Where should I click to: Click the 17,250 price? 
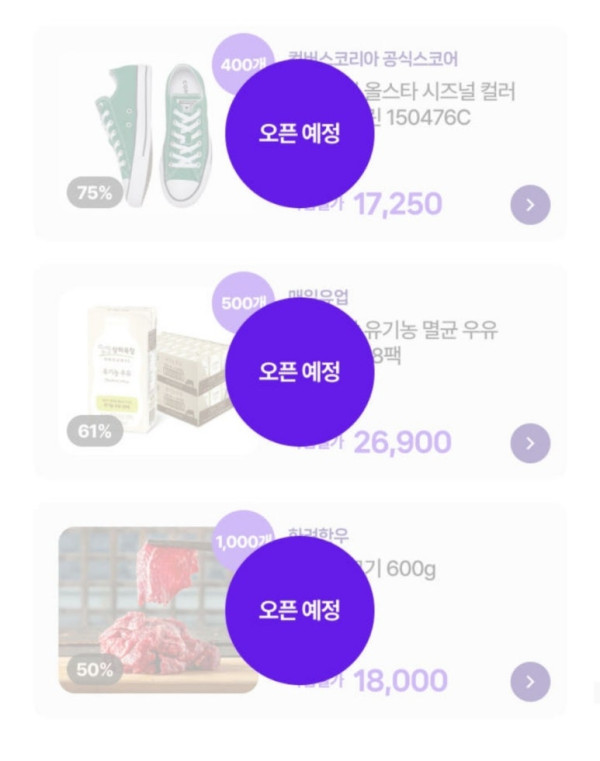[397, 205]
